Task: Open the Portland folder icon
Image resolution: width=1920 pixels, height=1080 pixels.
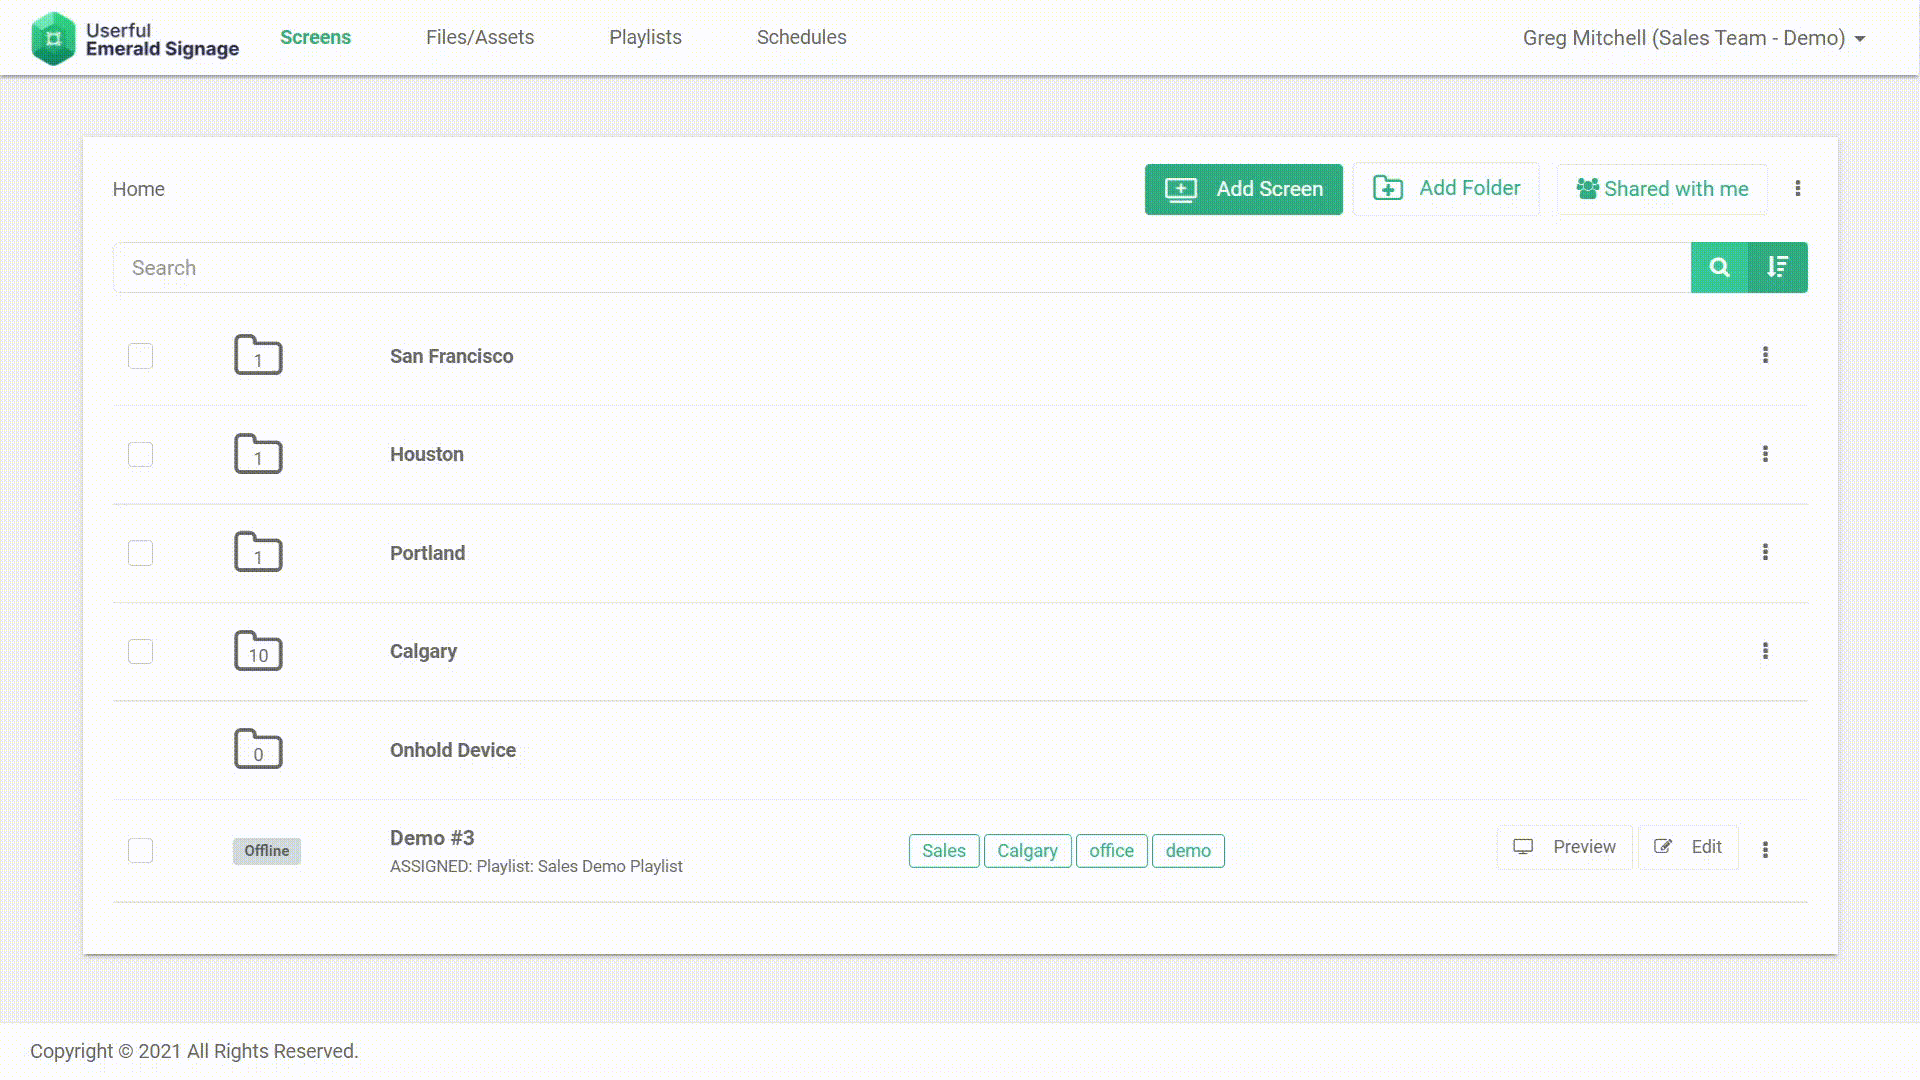Action: [258, 552]
